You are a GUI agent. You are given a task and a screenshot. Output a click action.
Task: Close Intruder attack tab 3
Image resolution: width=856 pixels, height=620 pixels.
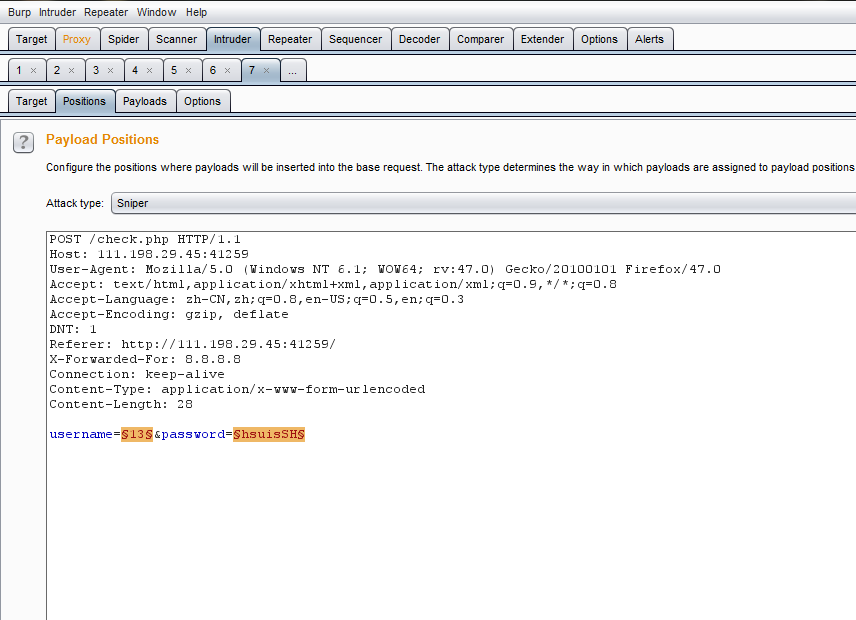pos(111,71)
